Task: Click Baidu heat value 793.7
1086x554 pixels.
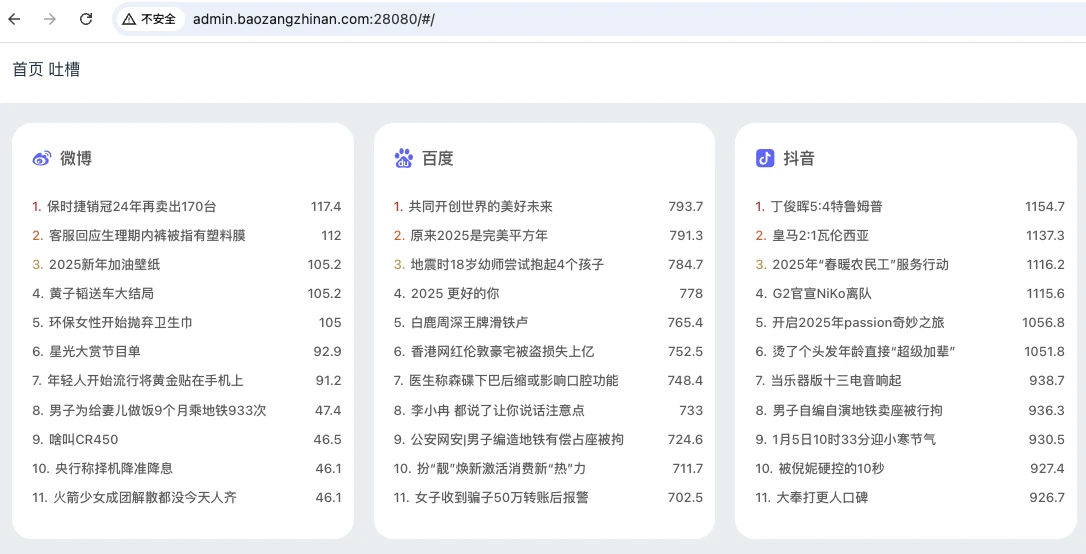Action: click(686, 206)
